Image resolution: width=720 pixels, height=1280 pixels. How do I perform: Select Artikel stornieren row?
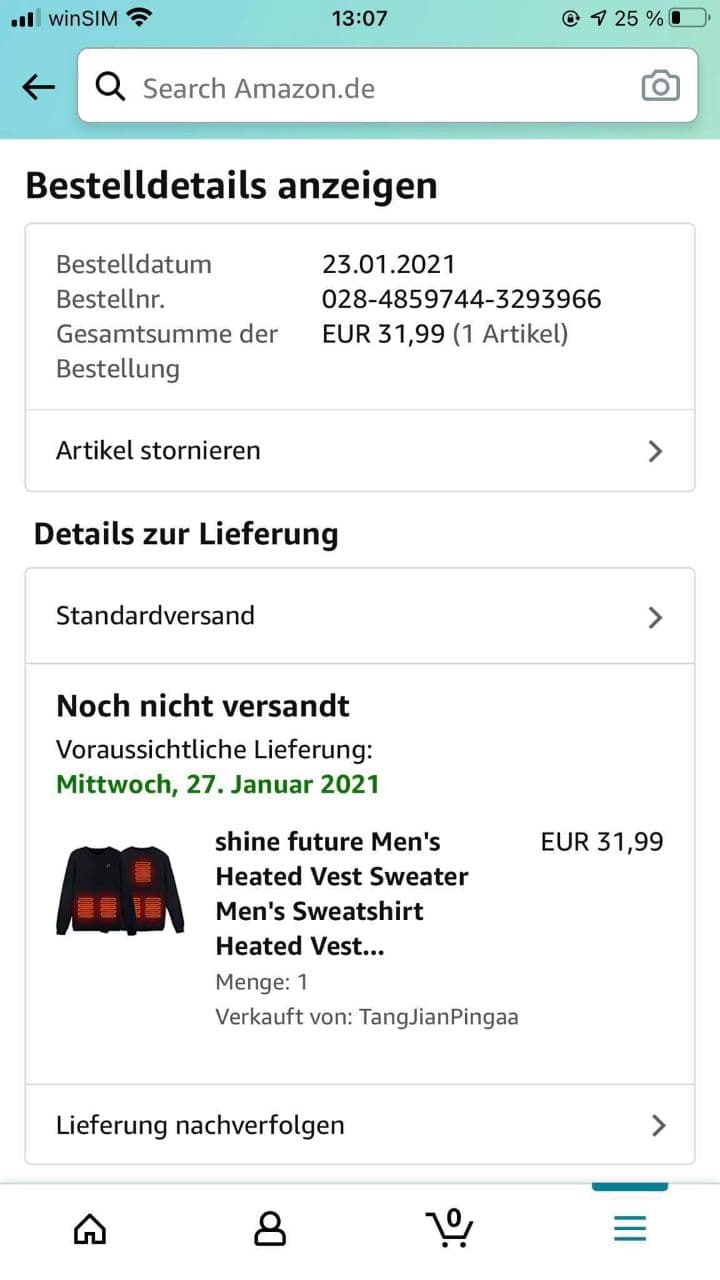click(x=300, y=451)
